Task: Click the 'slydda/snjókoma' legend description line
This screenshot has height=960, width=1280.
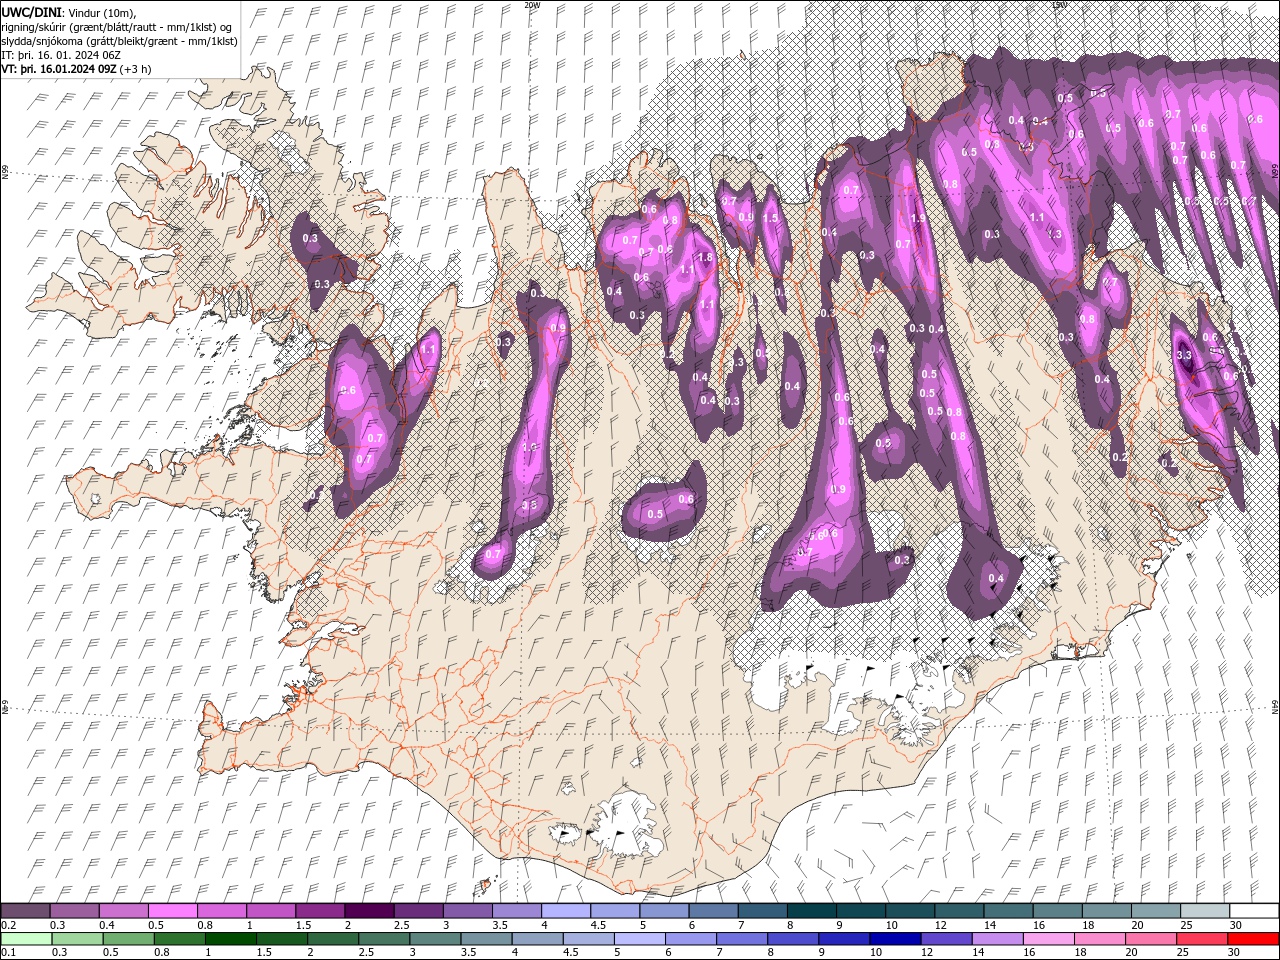Action: pos(119,41)
